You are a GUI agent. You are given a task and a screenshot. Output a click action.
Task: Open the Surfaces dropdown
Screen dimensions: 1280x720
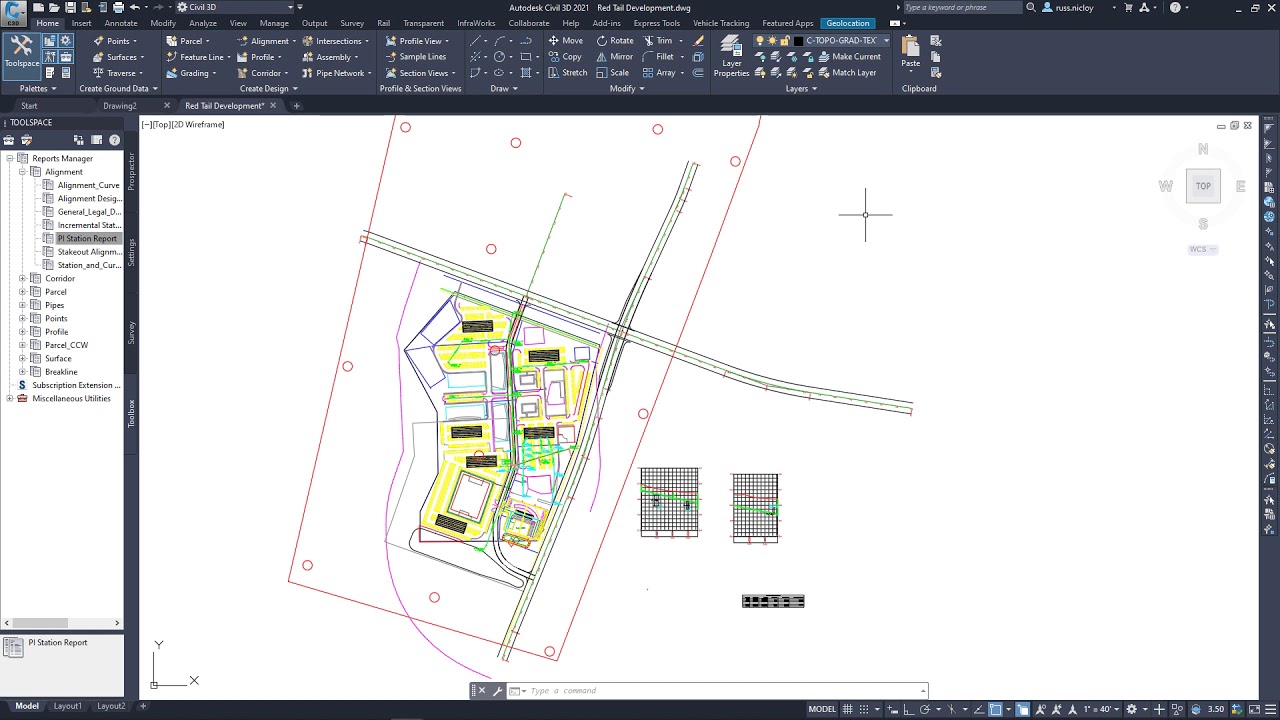coord(120,57)
